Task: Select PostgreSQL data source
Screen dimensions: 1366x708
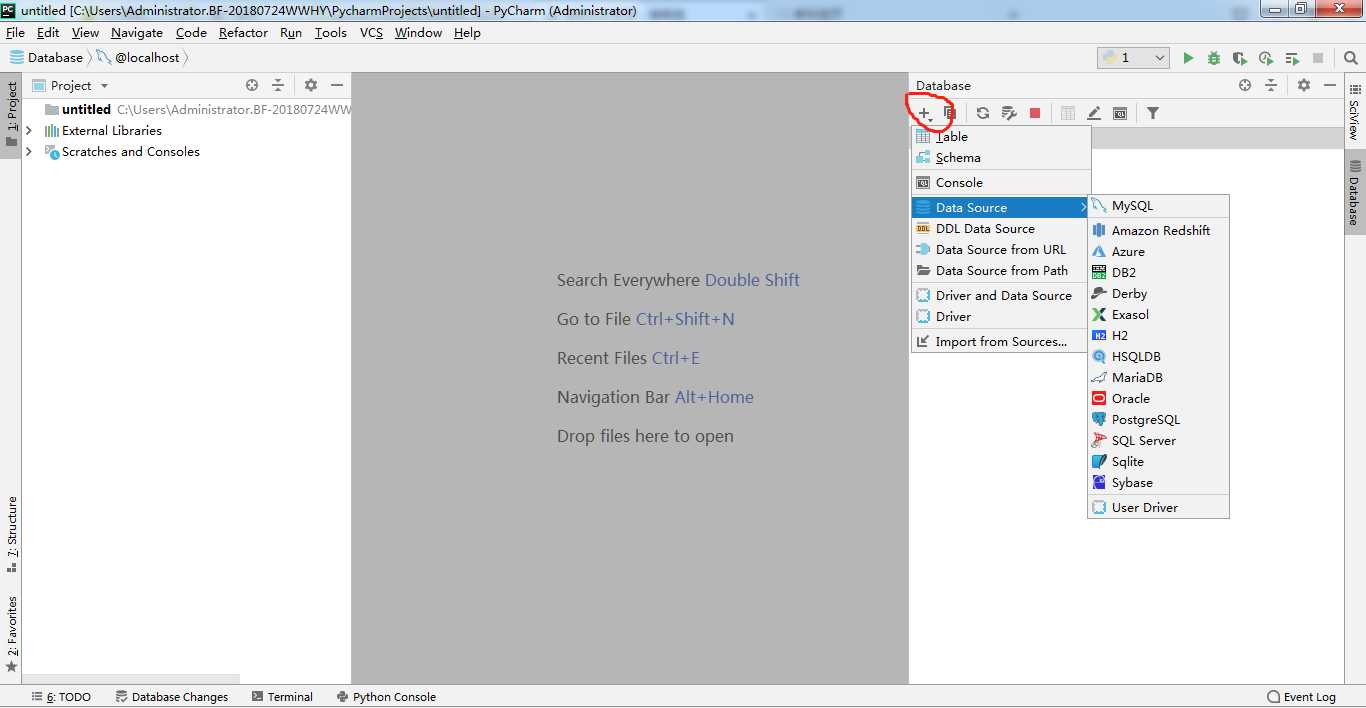Action: (x=1158, y=420)
